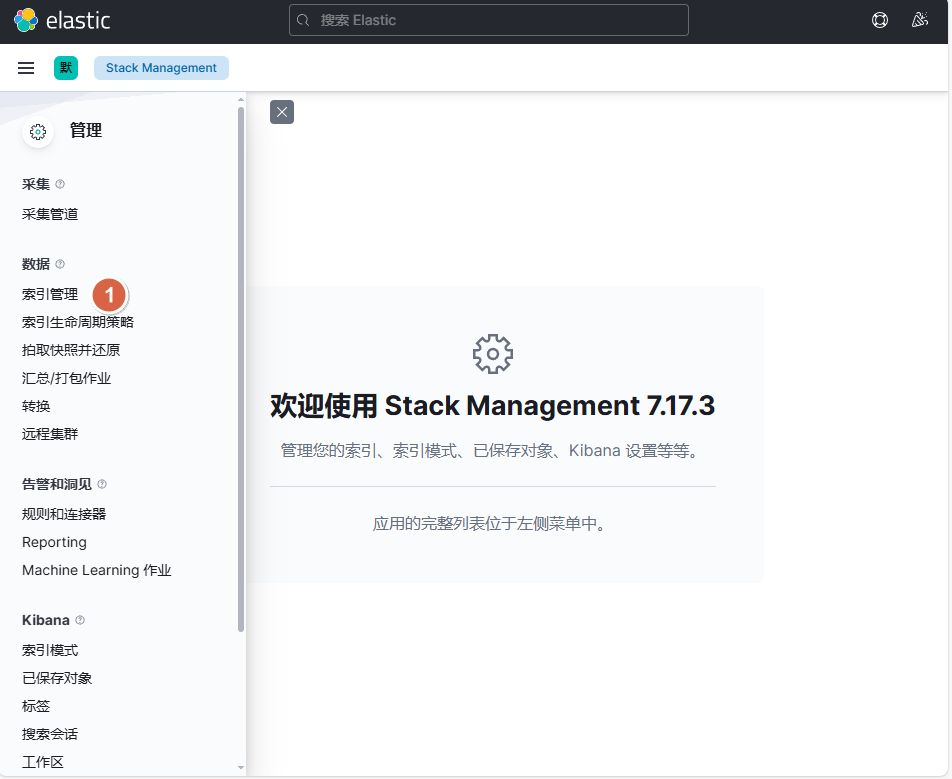The height and width of the screenshot is (779, 952).
Task: Click 欢迎使用 Stack Management 7.17.3 heading
Action: [x=492, y=406]
